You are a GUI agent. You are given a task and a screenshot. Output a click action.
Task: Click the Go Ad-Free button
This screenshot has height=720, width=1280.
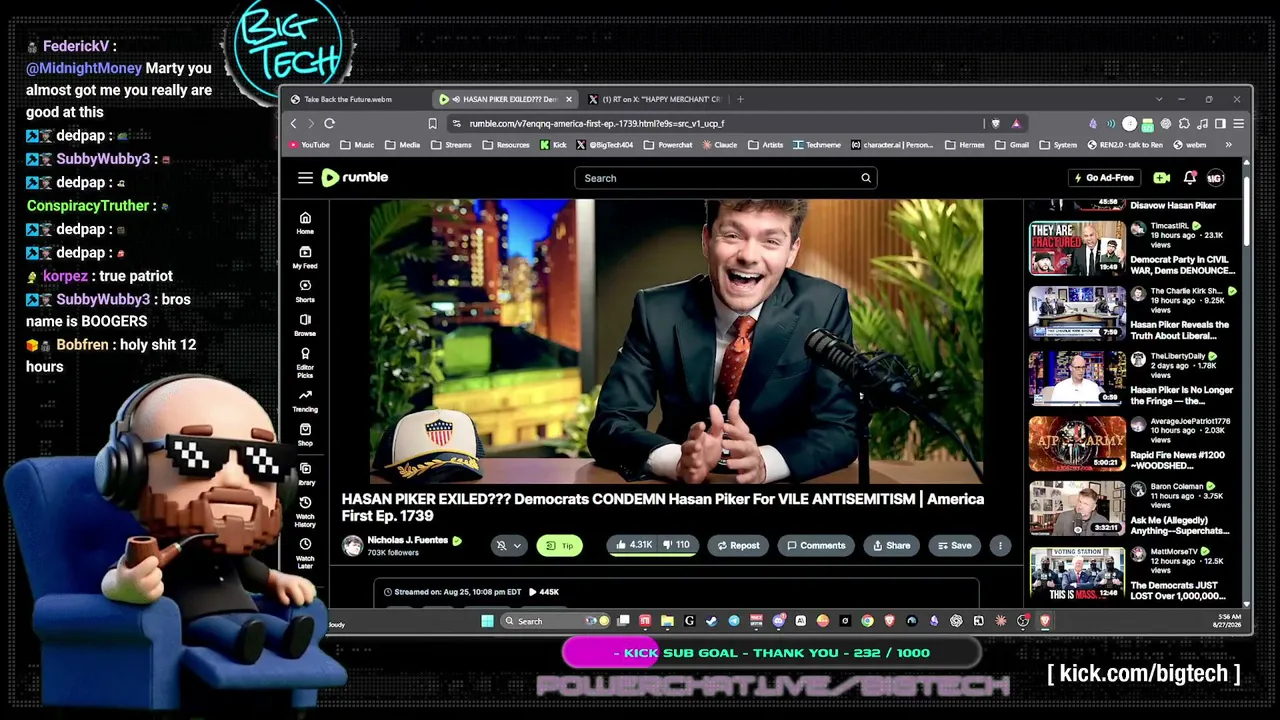pyautogui.click(x=1104, y=178)
